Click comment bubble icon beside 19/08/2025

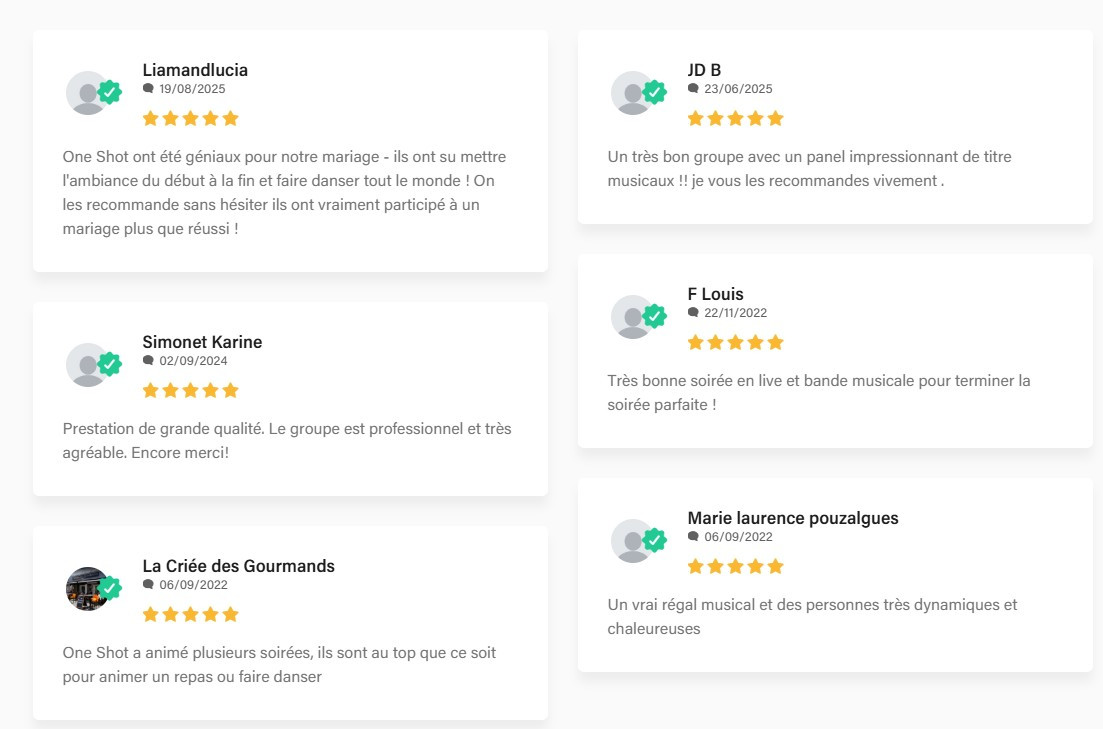149,88
